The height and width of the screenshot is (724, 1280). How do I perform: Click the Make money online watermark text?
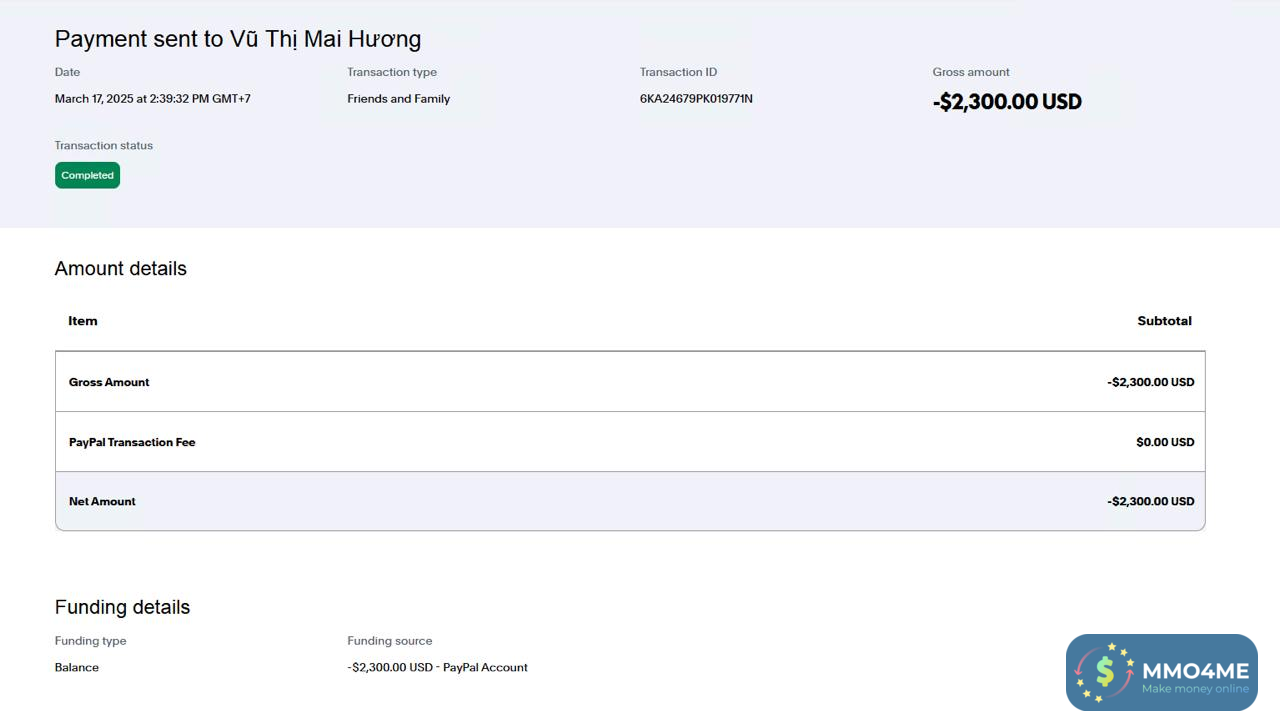(1195, 689)
